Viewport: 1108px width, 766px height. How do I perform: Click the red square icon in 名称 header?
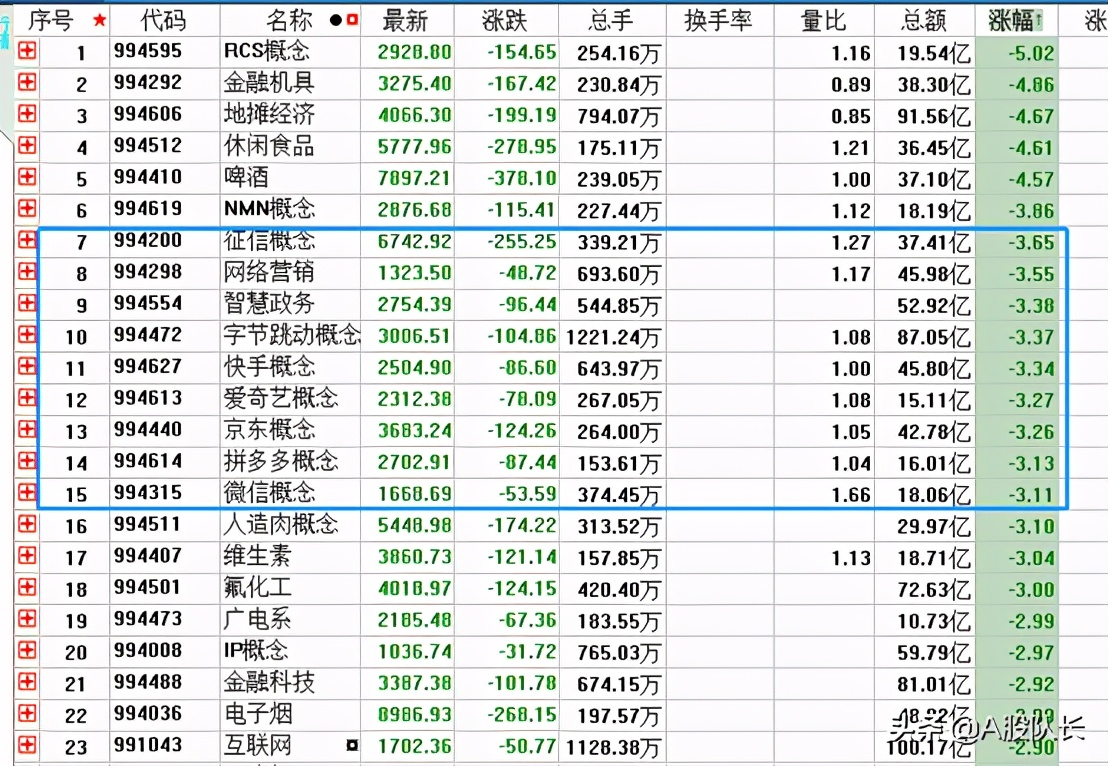coord(351,20)
